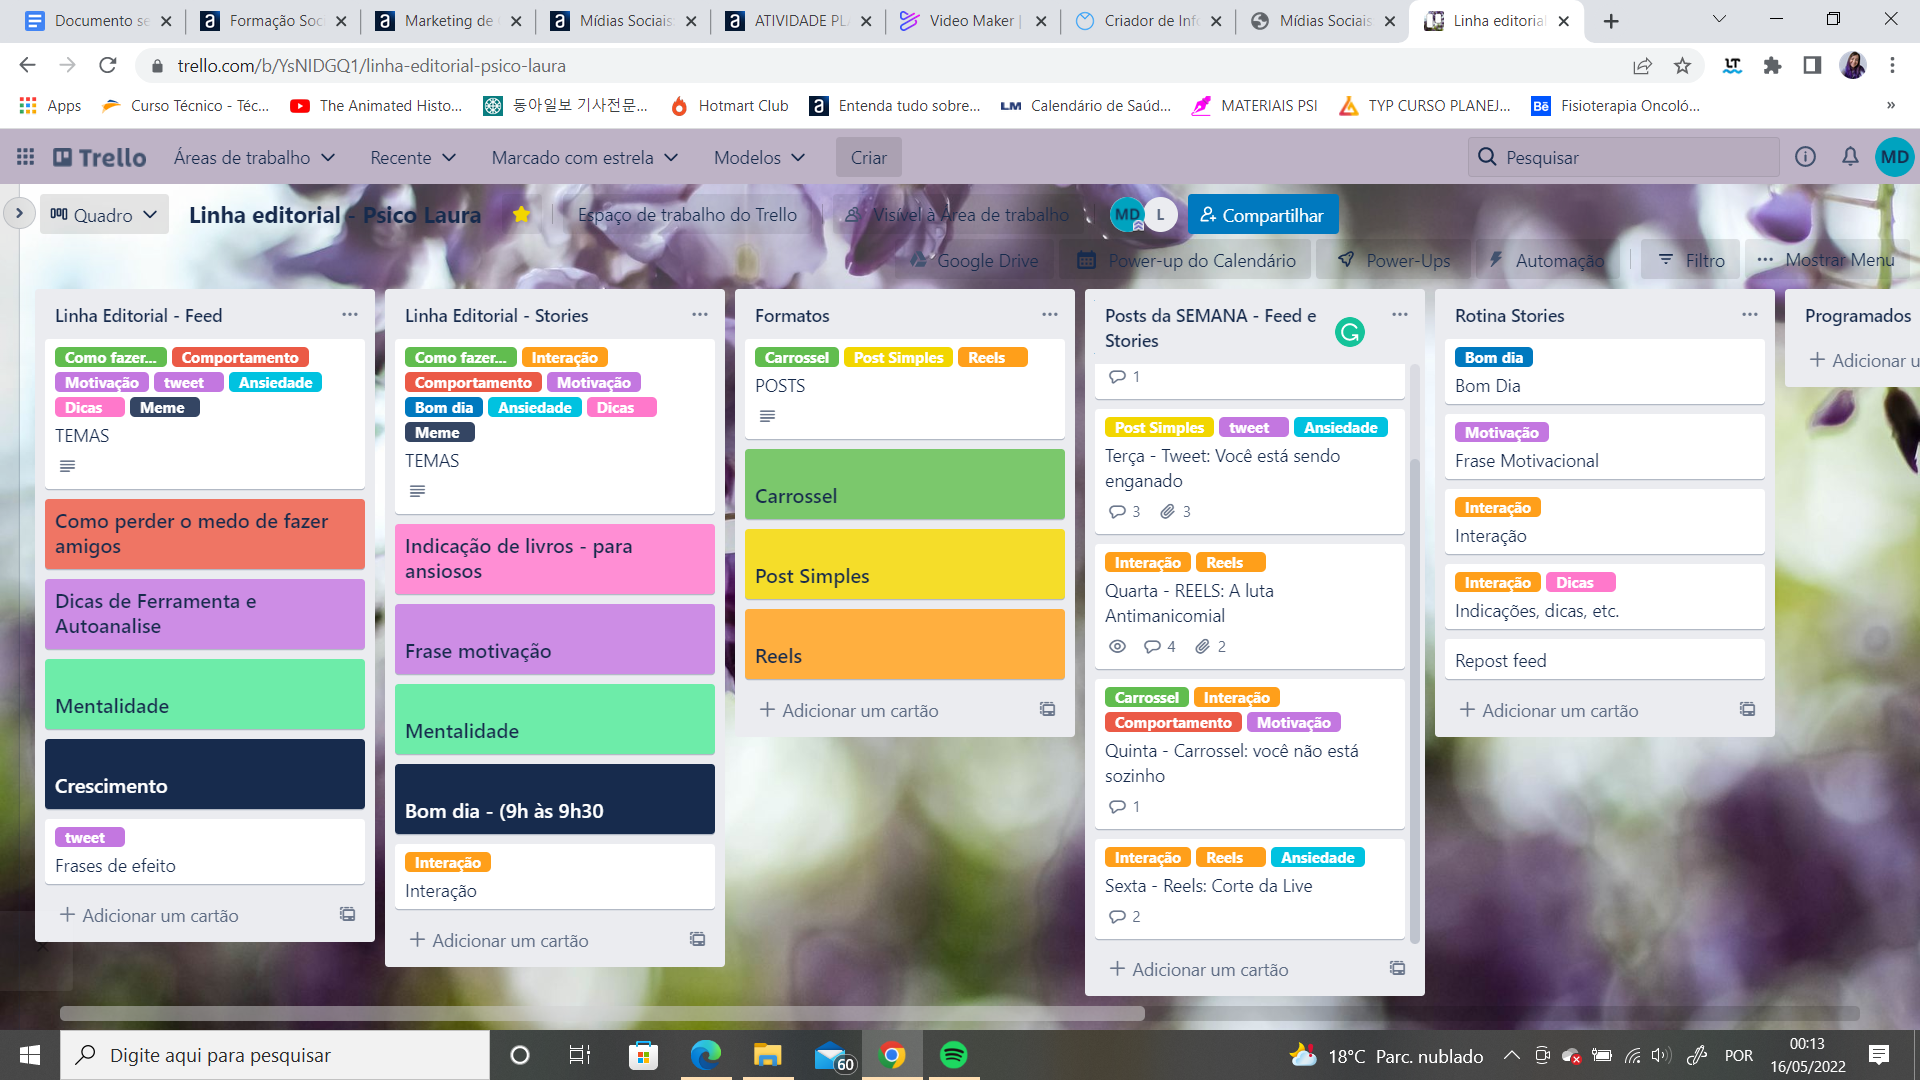Viewport: 1920px width, 1080px height.
Task: Click the Criar button
Action: point(868,157)
